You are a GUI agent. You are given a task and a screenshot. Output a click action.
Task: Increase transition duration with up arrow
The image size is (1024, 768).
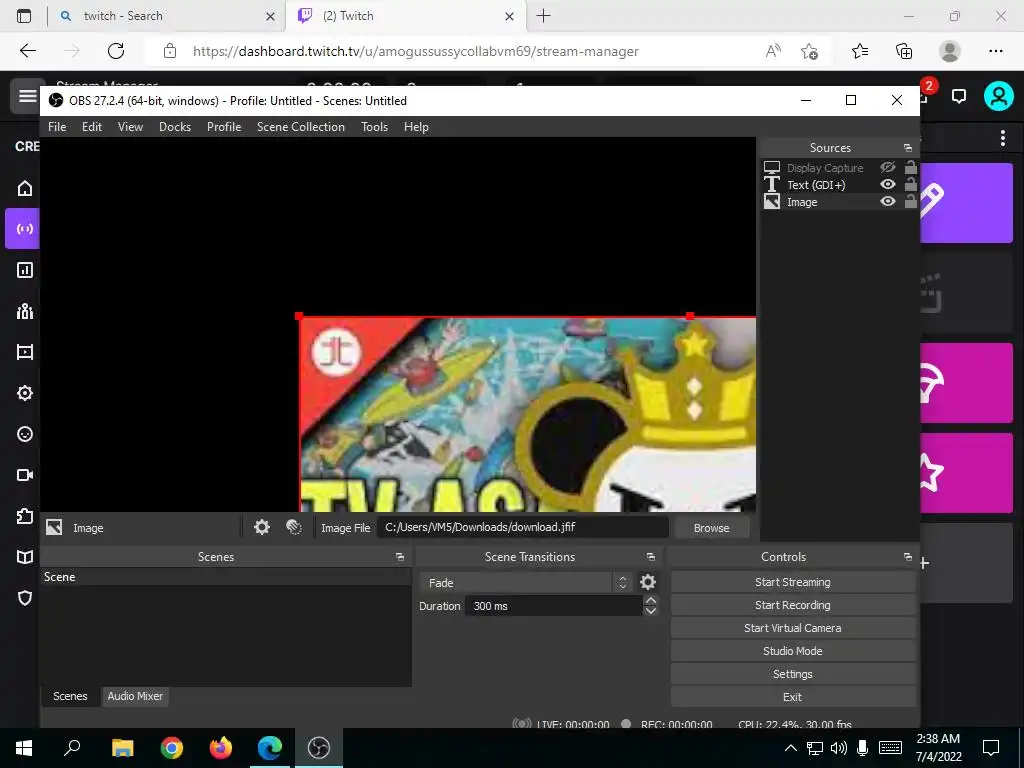650,600
